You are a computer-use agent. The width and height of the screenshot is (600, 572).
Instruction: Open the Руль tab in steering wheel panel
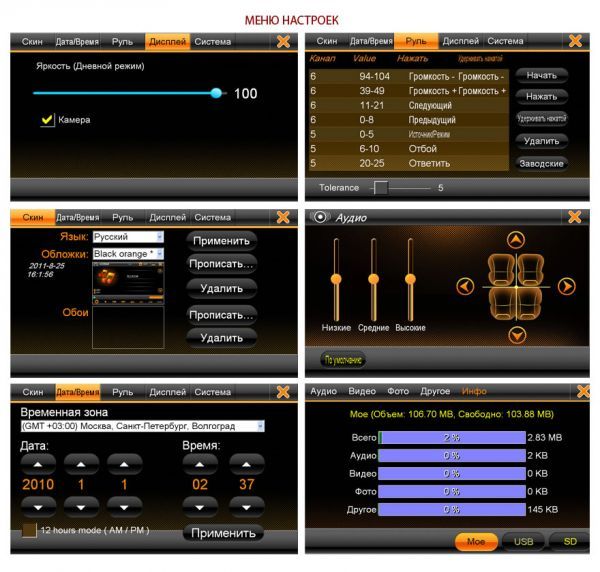click(416, 41)
